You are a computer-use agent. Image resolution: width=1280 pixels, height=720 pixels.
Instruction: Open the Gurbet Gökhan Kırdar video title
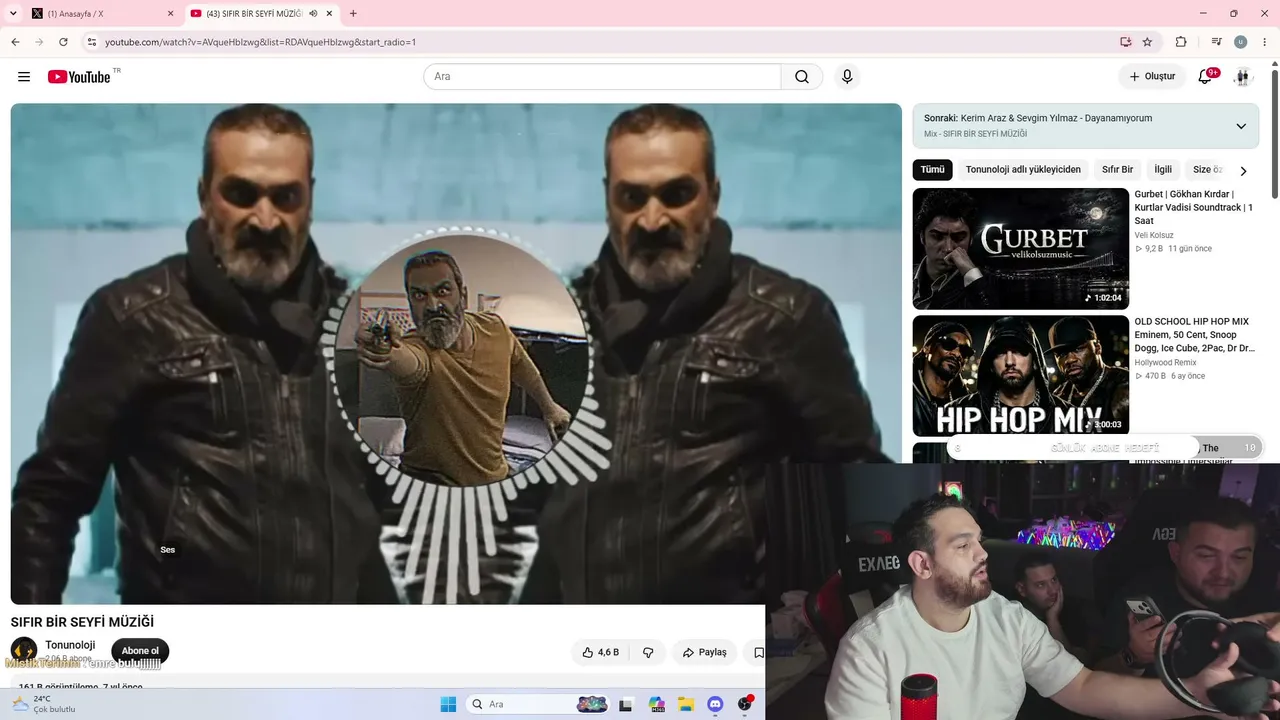1194,207
